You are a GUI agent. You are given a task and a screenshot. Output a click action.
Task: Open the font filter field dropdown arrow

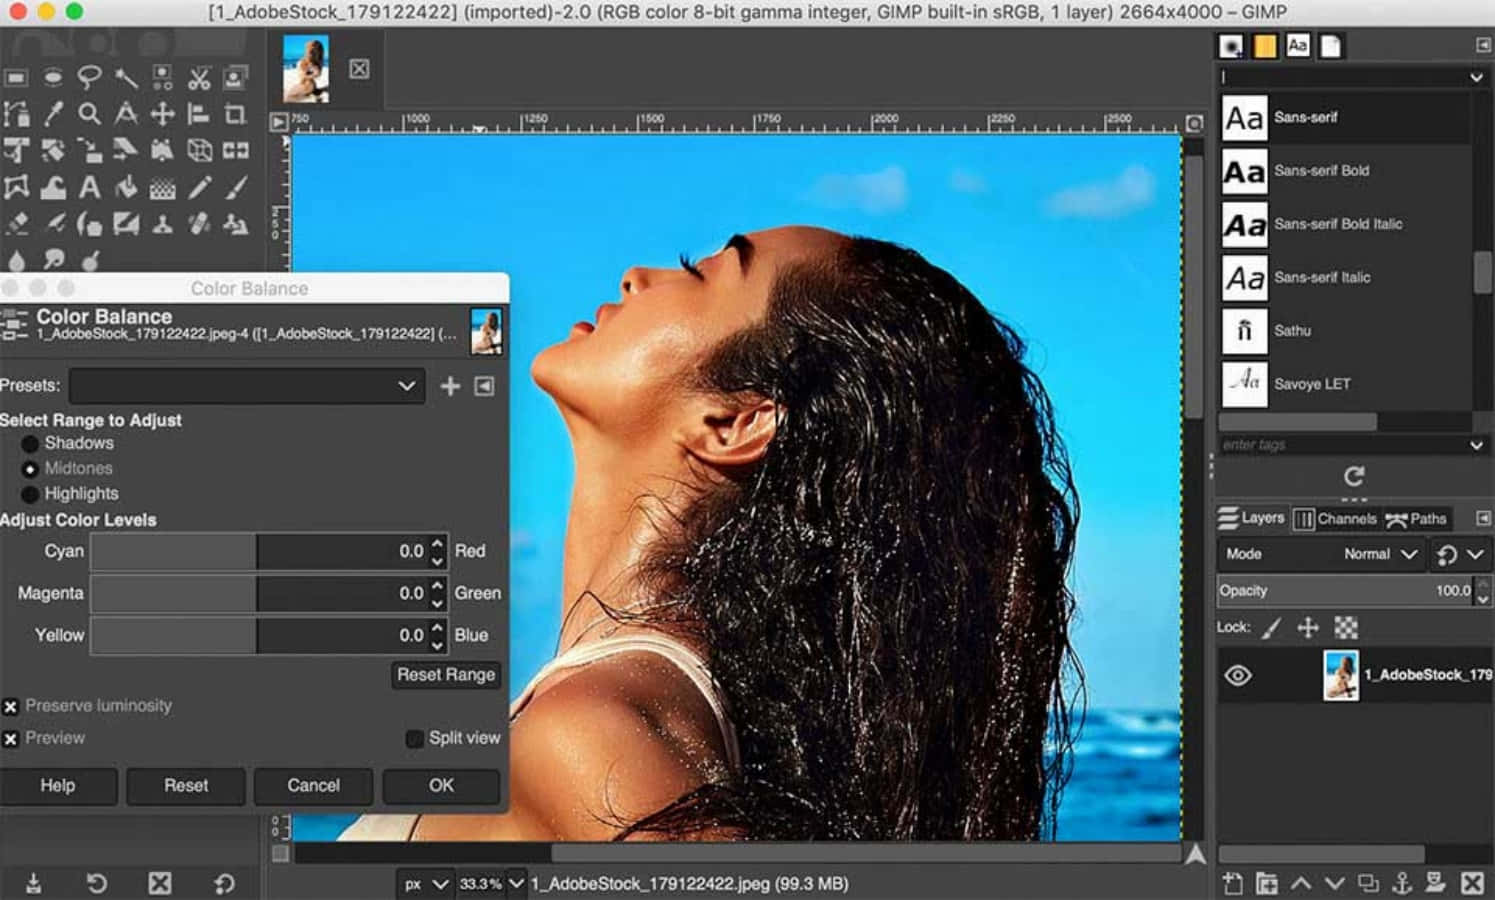point(1476,78)
